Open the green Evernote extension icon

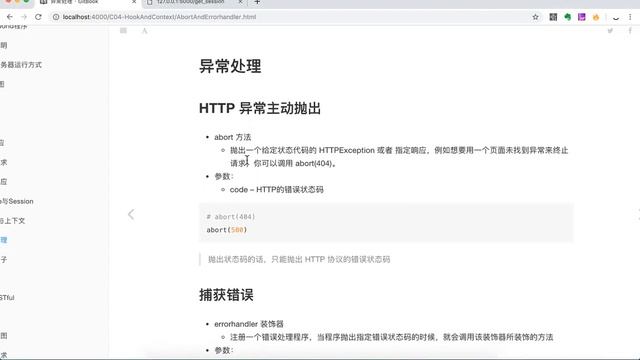click(x=567, y=17)
